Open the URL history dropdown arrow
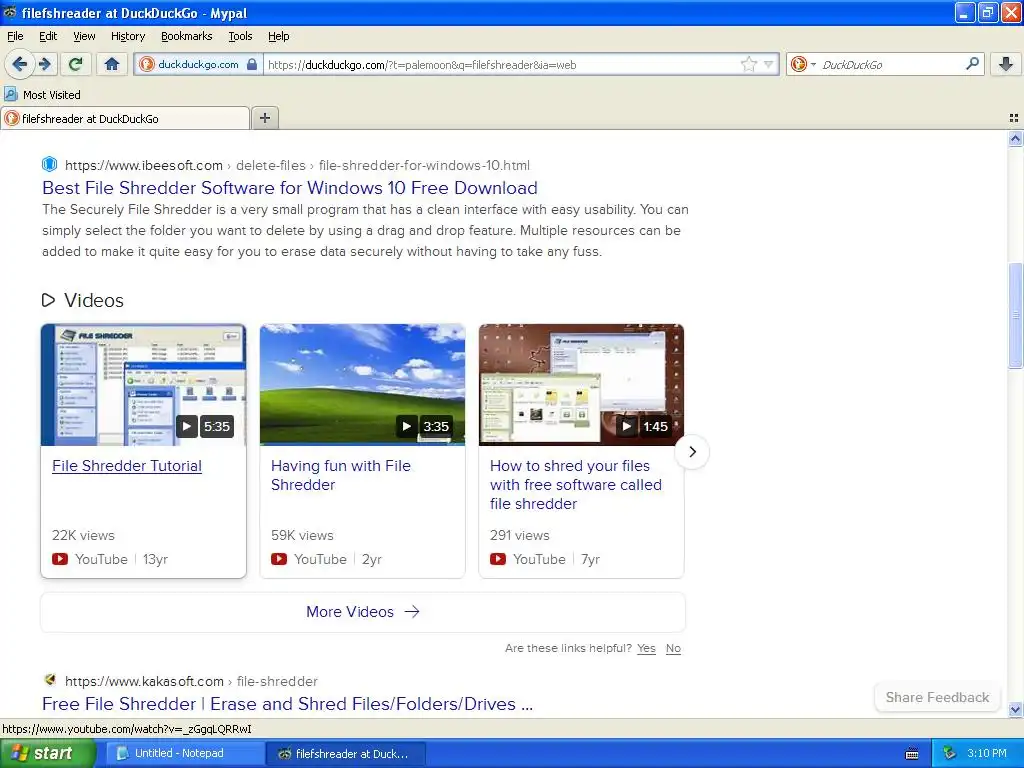 click(x=769, y=64)
